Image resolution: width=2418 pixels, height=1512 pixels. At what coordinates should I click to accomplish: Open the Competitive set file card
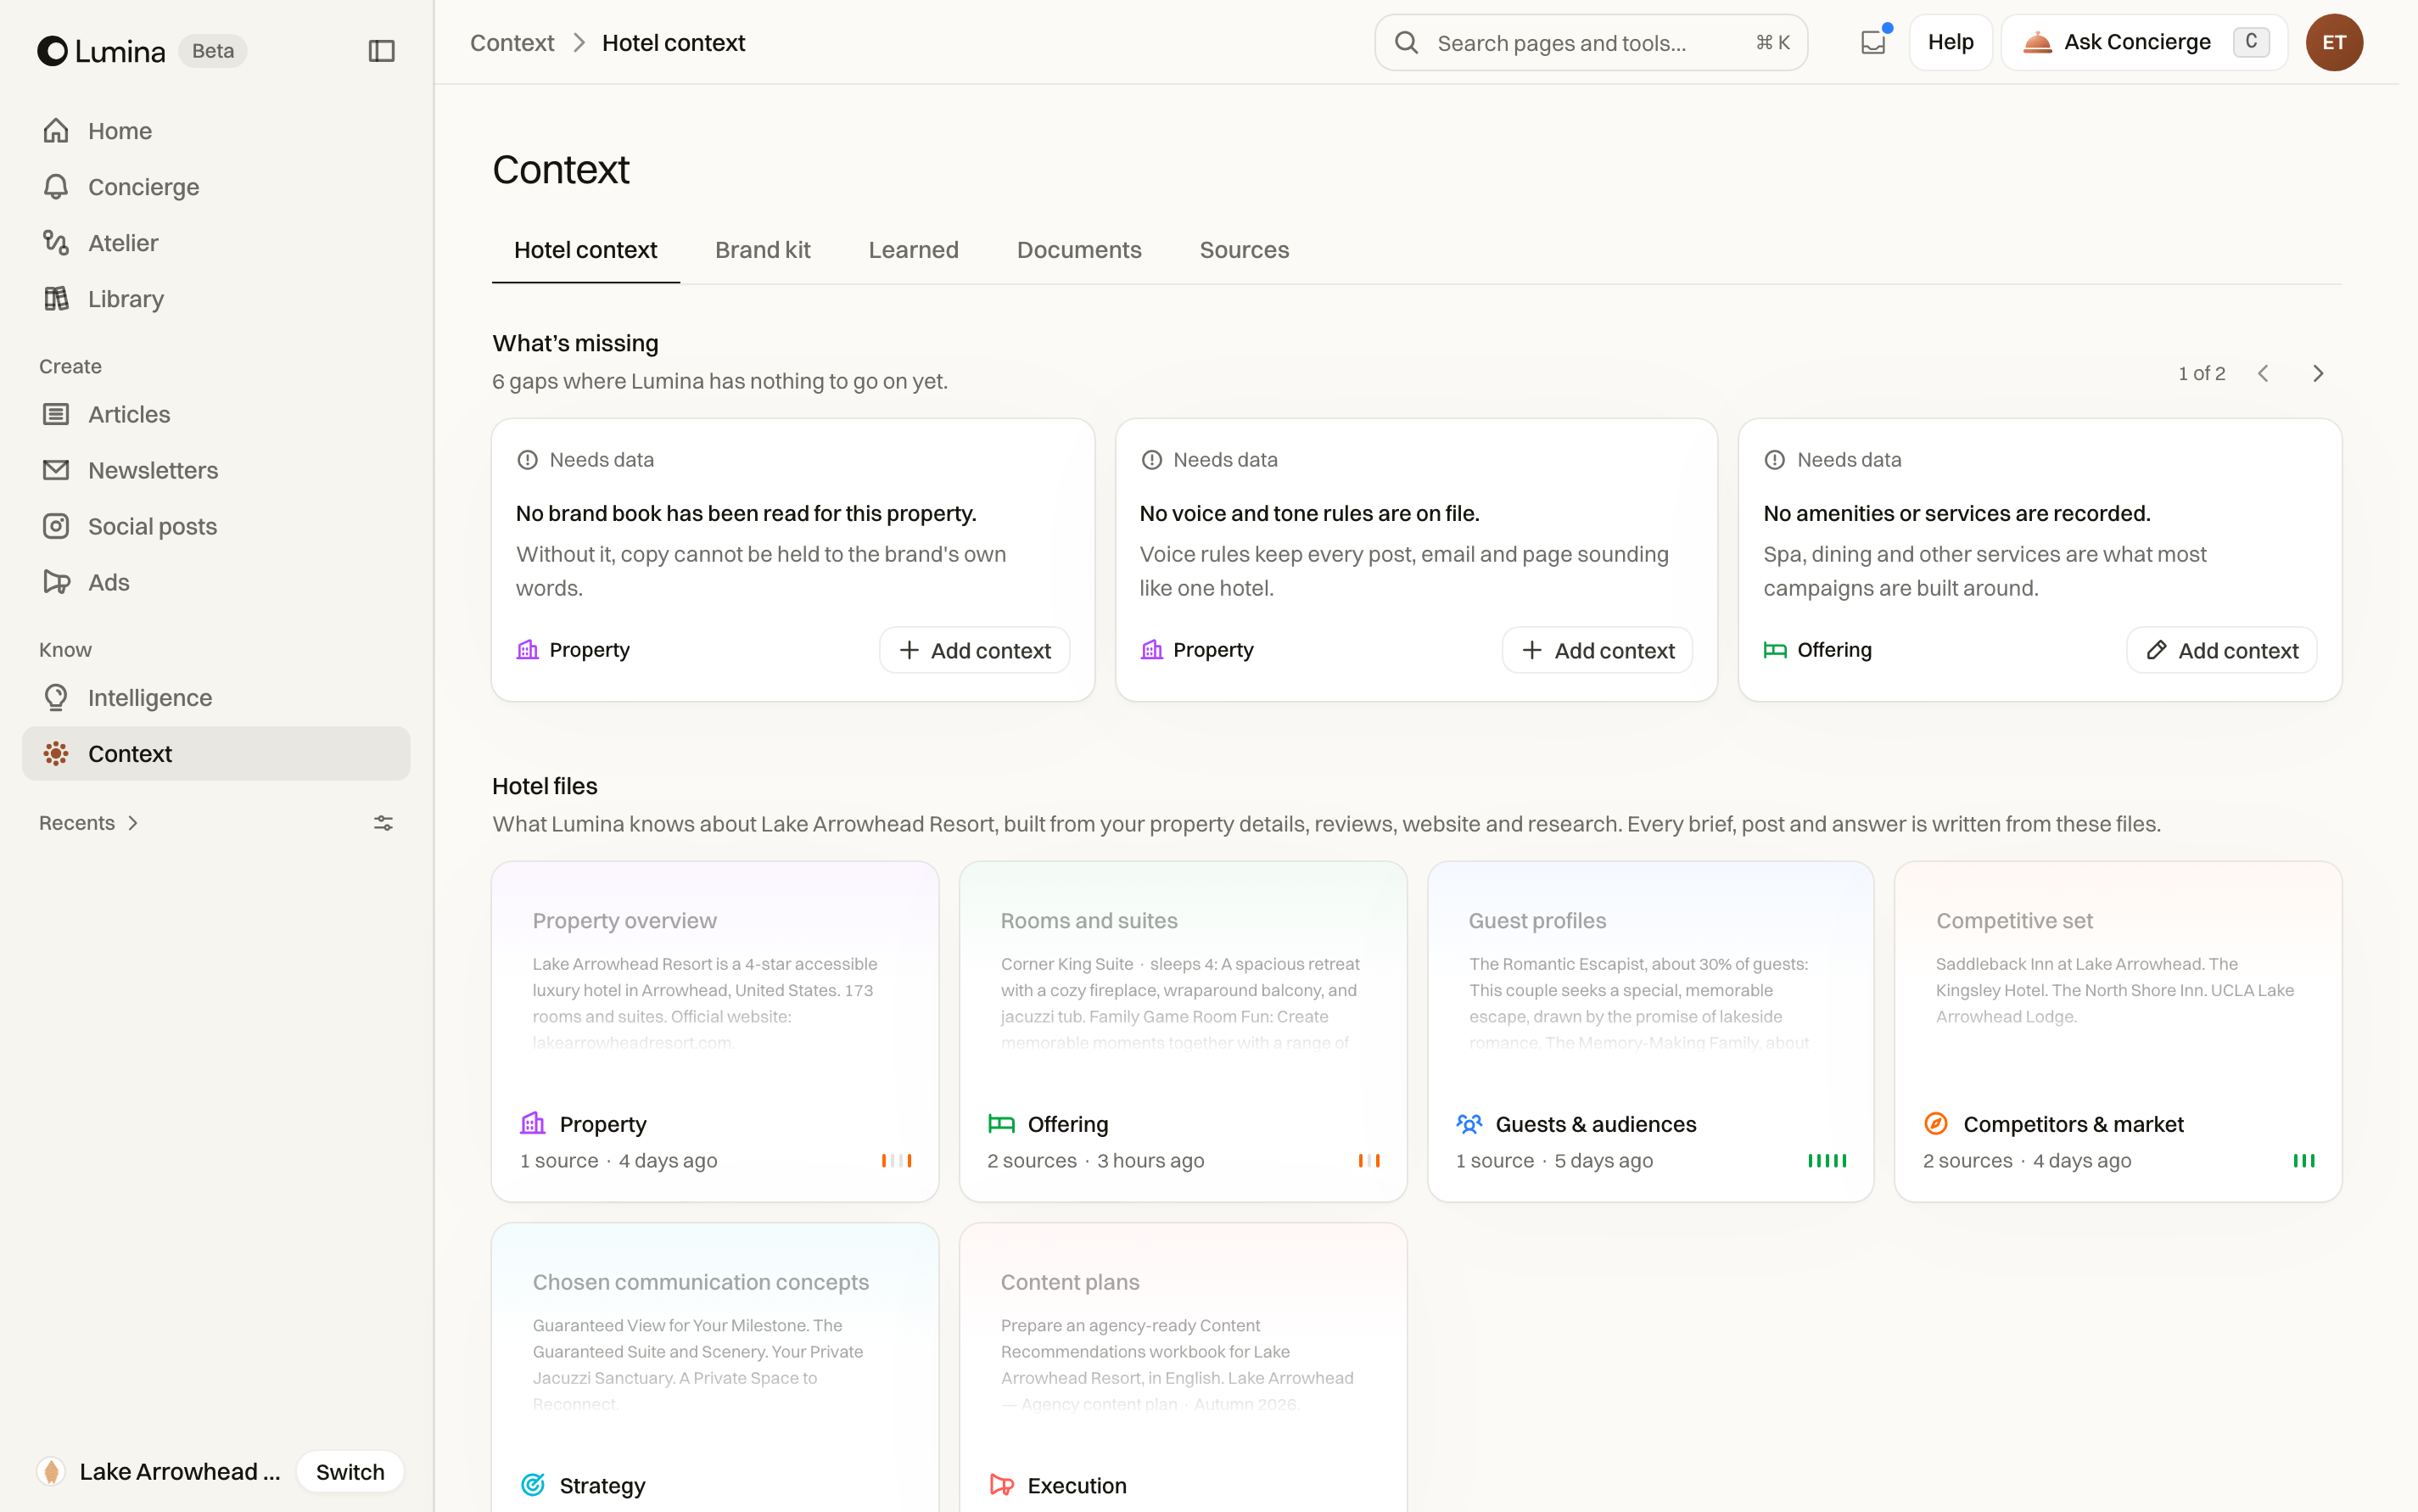coord(2118,1031)
